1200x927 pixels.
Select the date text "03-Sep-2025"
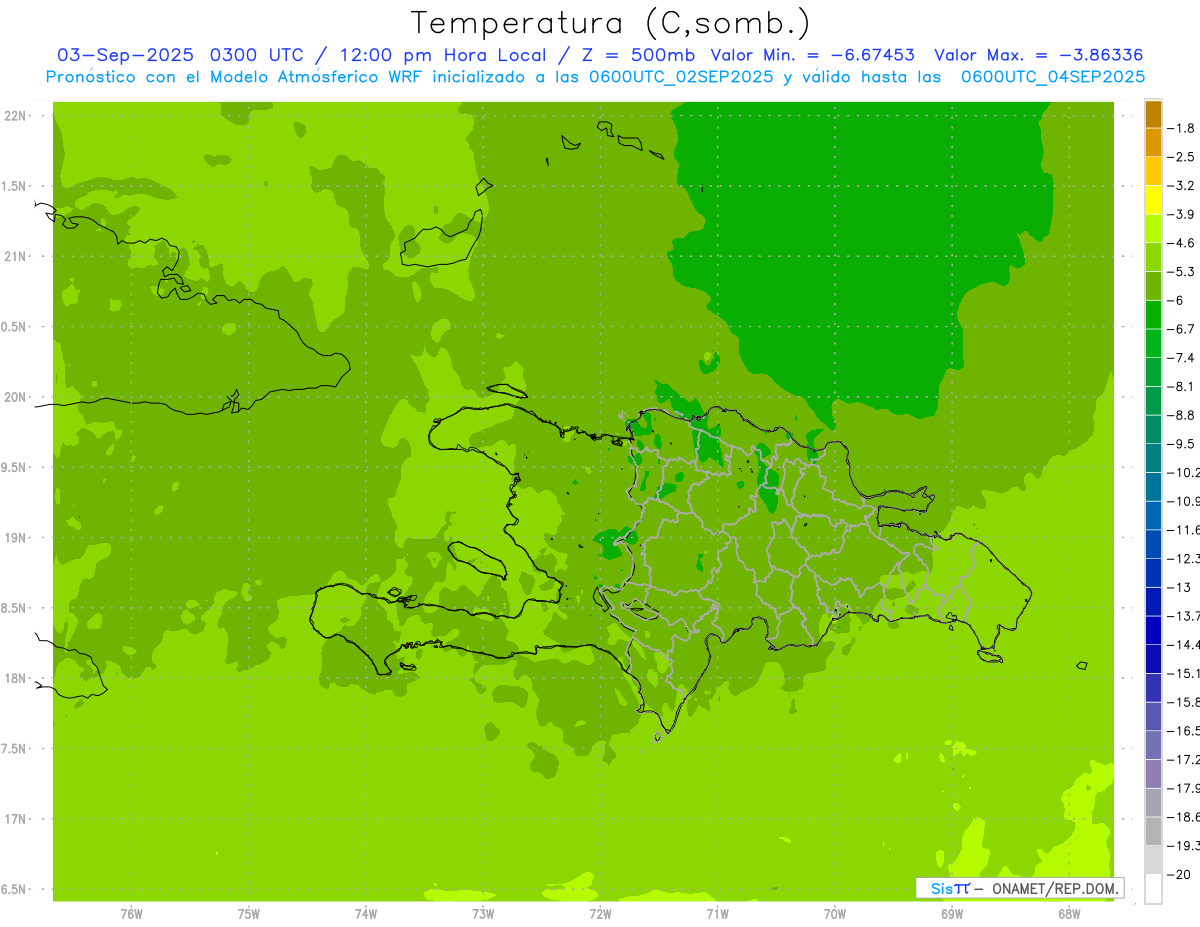(x=125, y=55)
